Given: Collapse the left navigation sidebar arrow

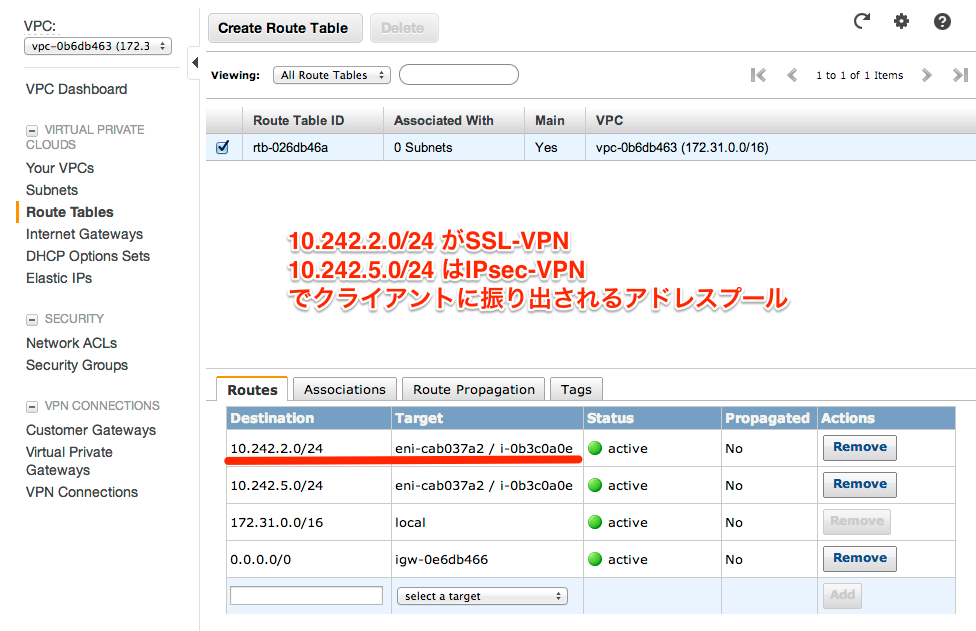Looking at the screenshot, I should click(194, 64).
